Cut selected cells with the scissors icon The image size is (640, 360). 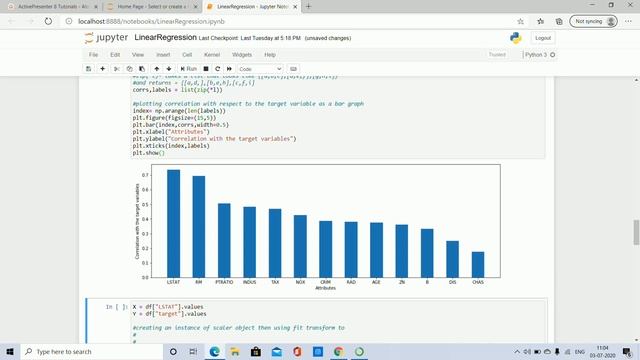pos(116,69)
